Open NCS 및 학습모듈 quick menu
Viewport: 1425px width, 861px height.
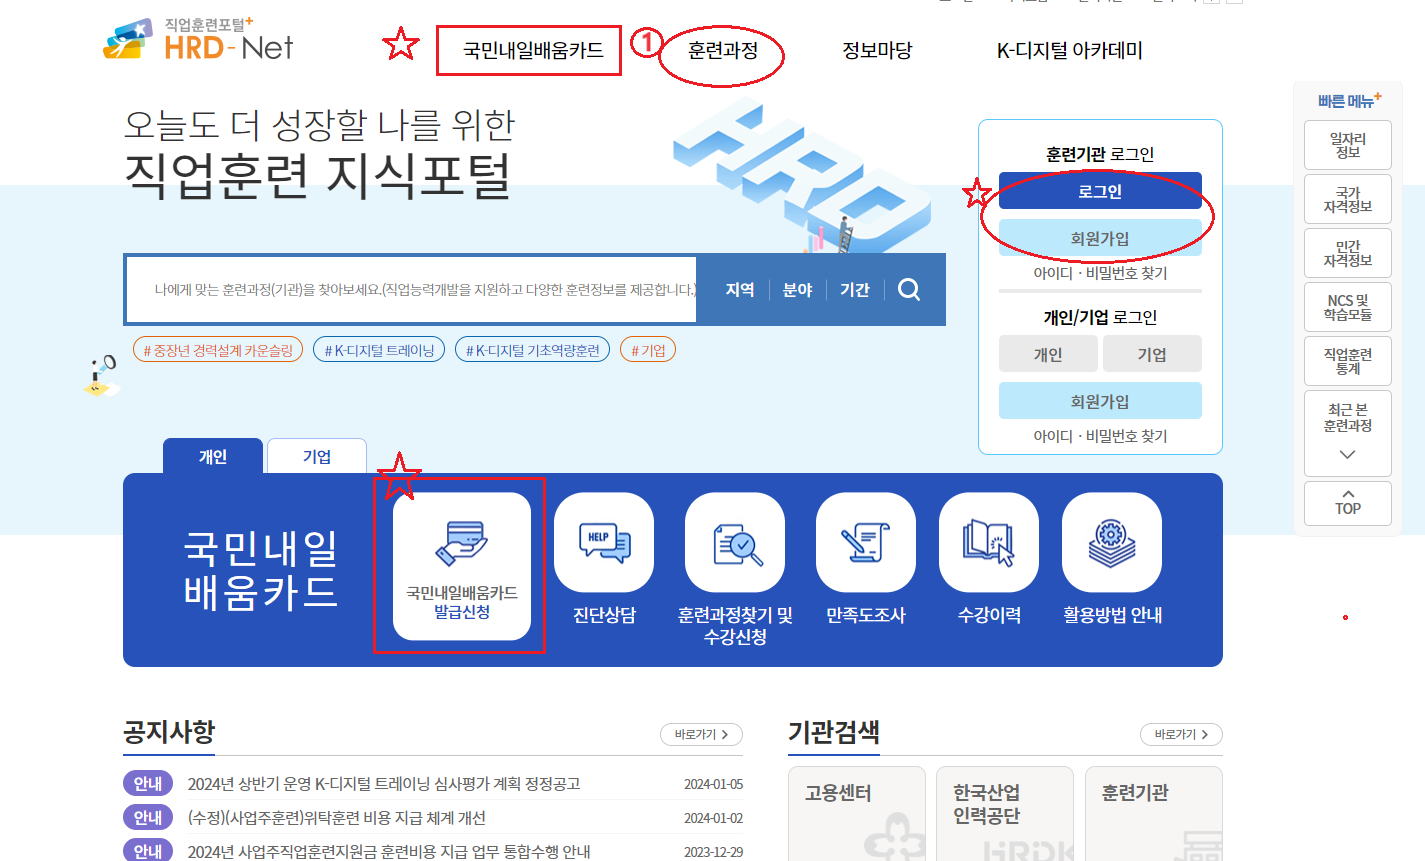(1347, 308)
